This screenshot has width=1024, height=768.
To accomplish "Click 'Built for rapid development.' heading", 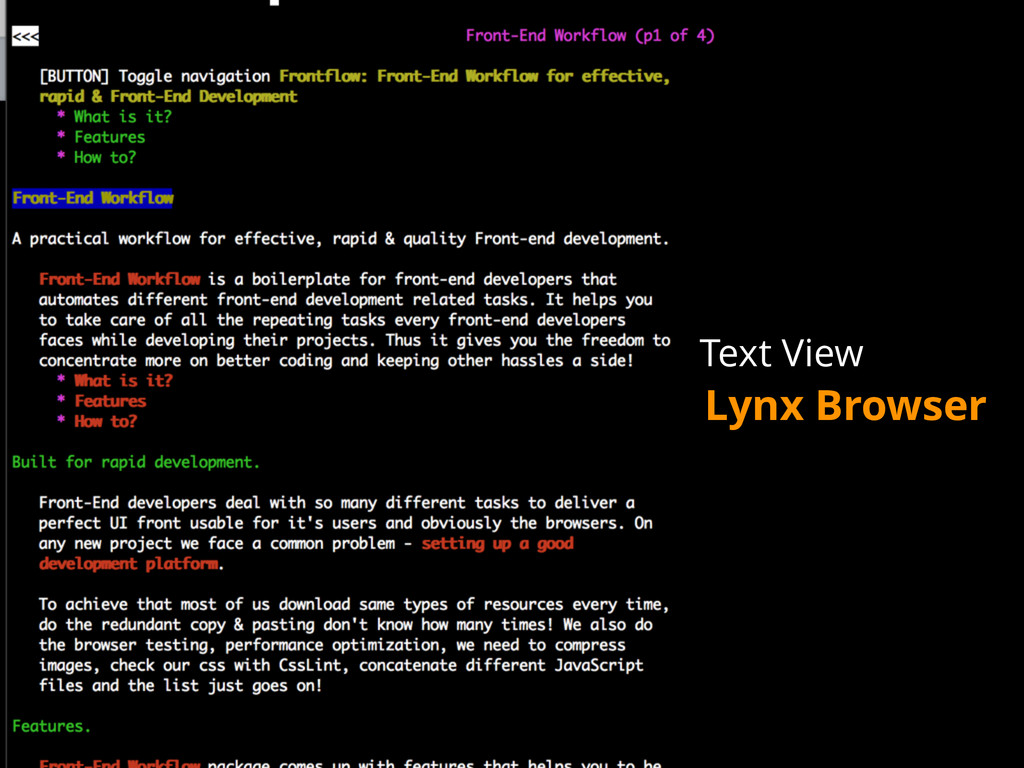I will [x=136, y=462].
